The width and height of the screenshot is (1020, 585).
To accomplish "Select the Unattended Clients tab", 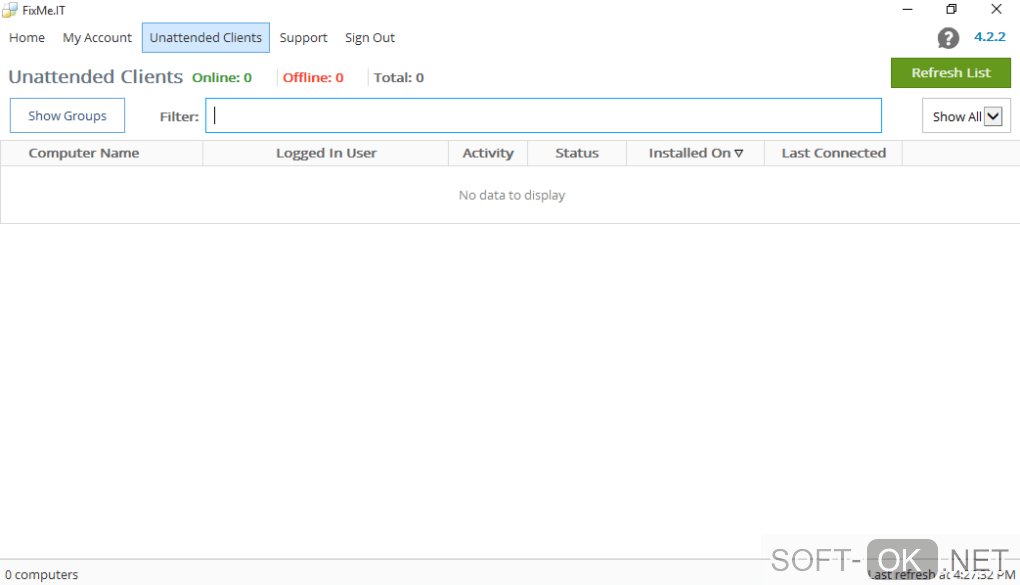I will coord(206,38).
